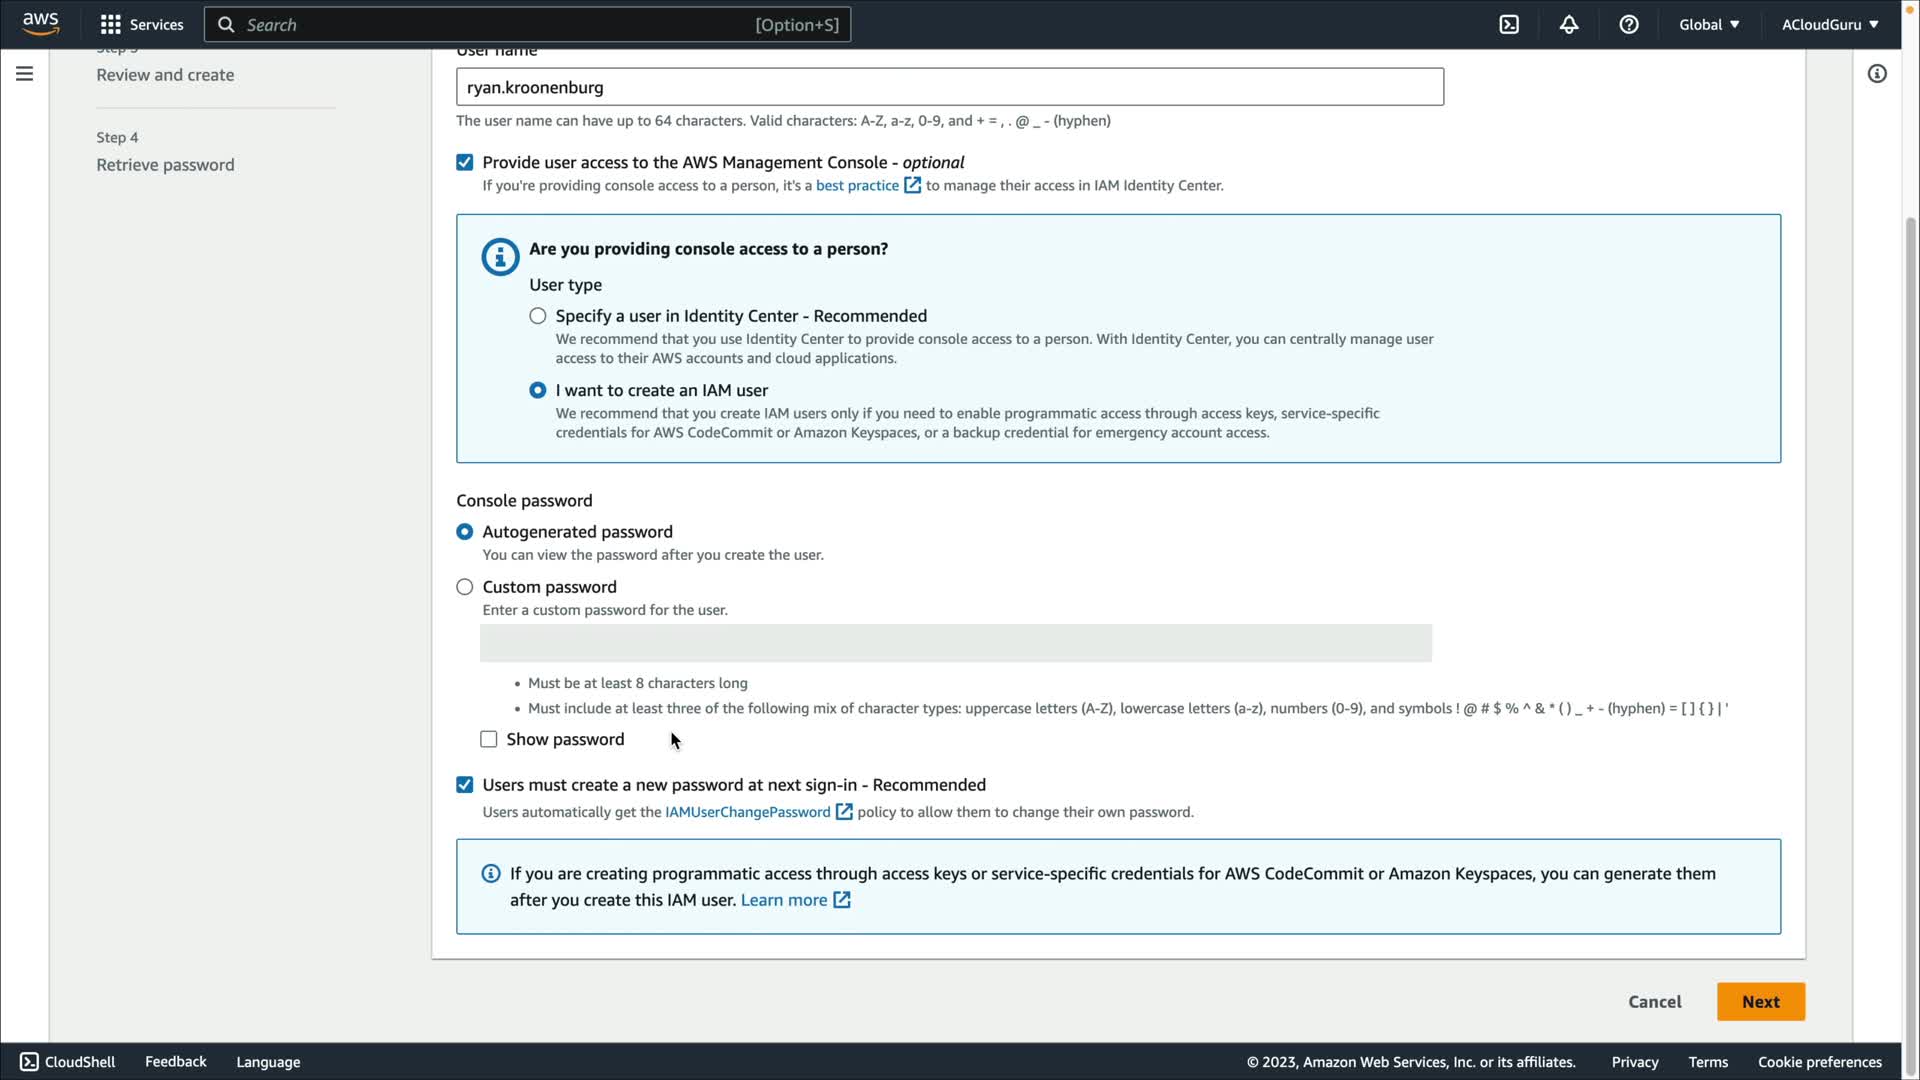
Task: Open the info panel icon at right
Action: pos(1877,74)
